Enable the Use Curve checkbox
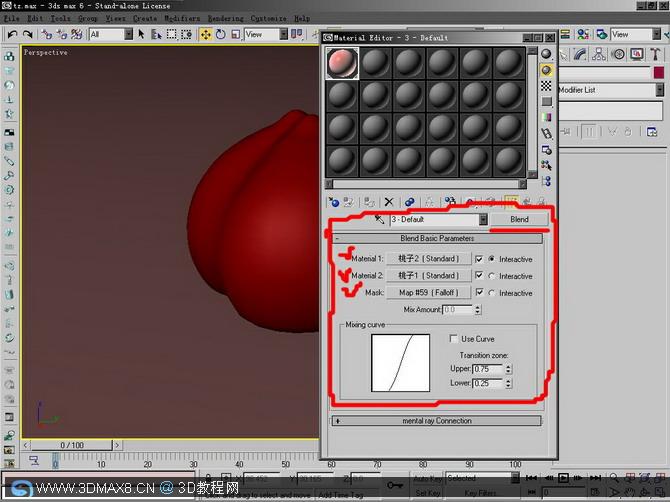Viewport: 670px width, 502px height. point(453,338)
